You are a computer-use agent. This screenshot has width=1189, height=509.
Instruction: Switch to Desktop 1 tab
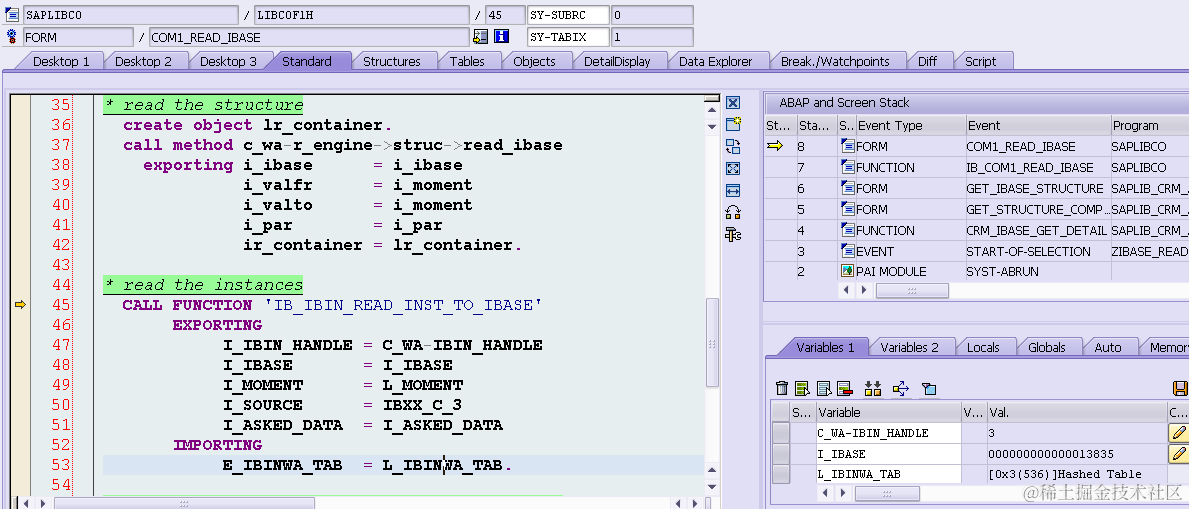pyautogui.click(x=61, y=61)
